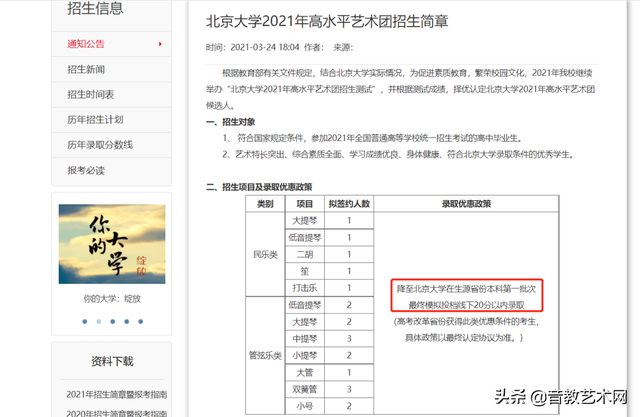This screenshot has width=640, height=417.
Task: Click the article title 北京大学2021年高水平艺术团招生简章
Action: coord(327,21)
